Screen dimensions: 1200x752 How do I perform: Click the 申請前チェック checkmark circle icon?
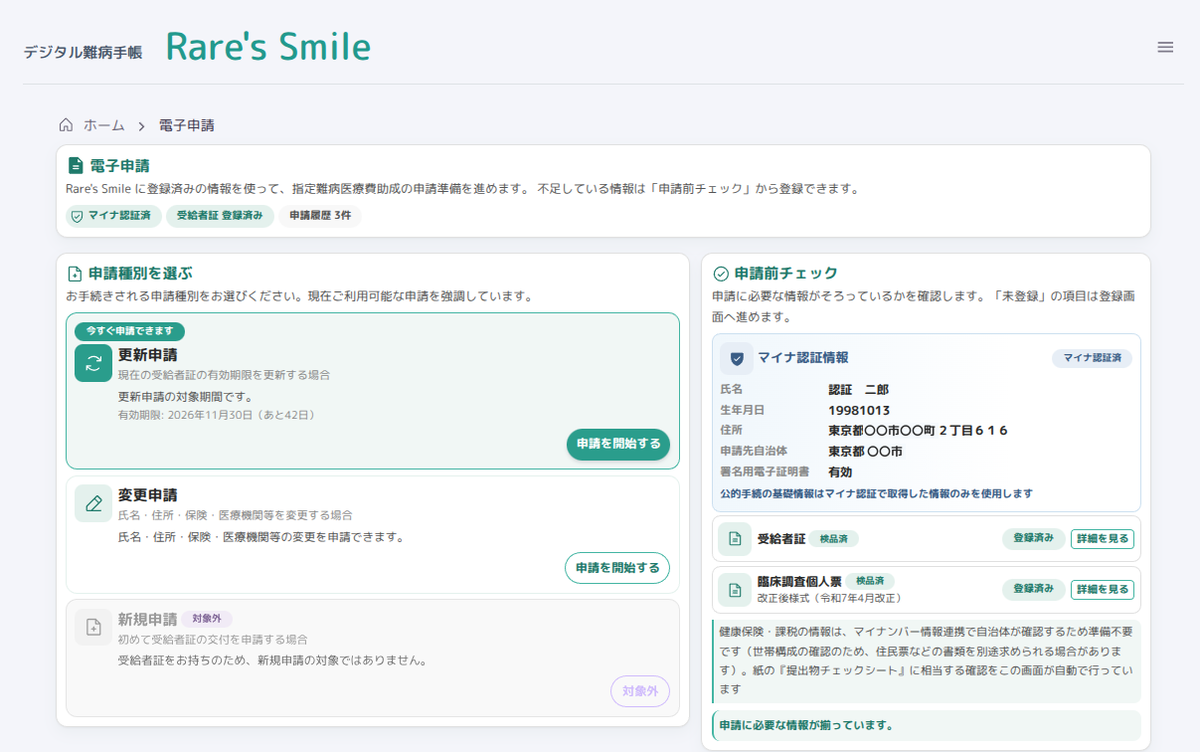click(x=721, y=273)
